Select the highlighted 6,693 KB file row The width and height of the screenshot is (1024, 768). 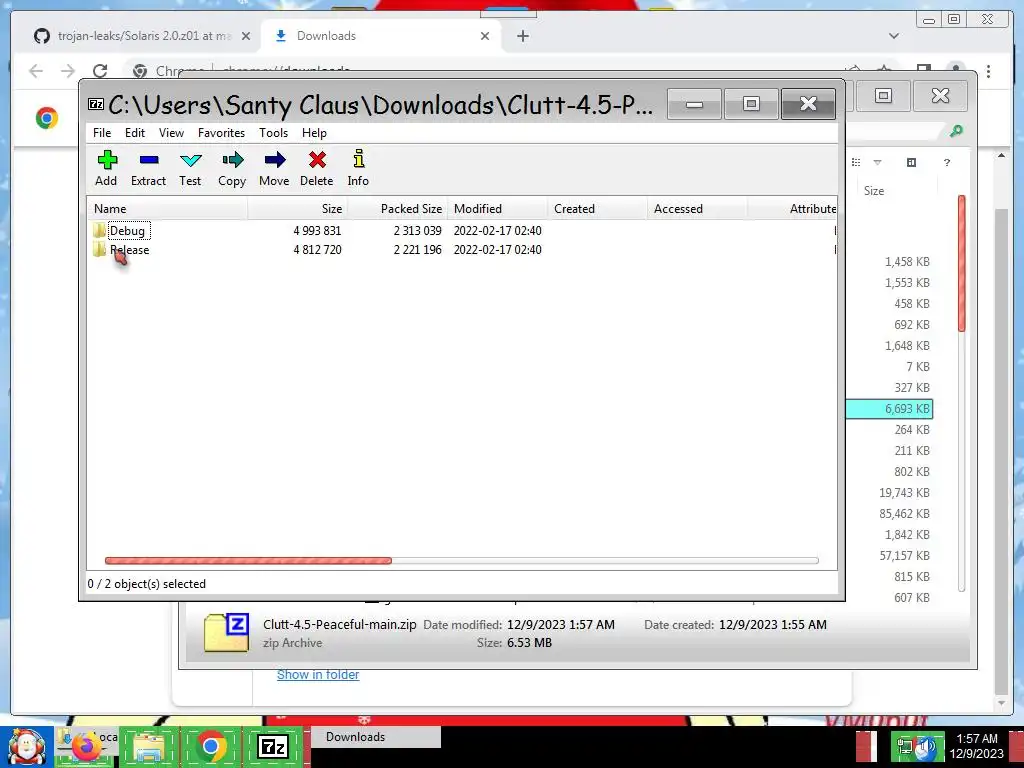pos(890,409)
